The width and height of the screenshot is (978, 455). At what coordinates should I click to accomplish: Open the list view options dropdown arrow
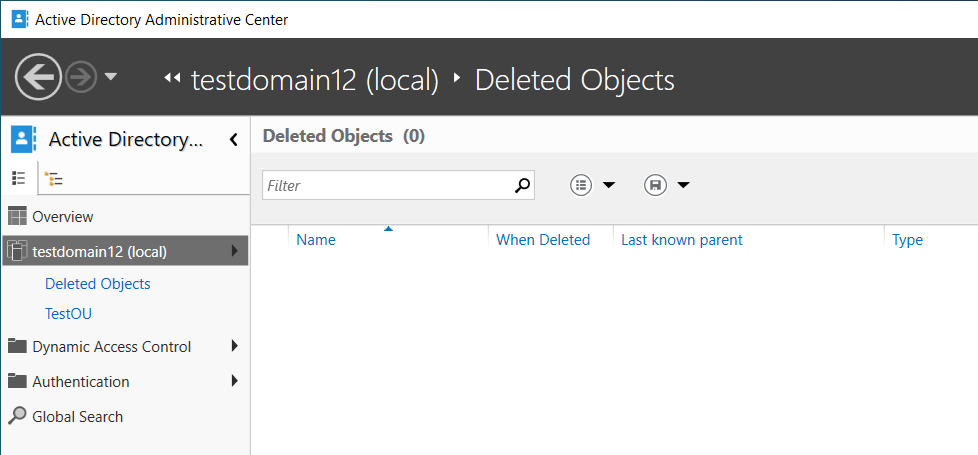pos(609,185)
